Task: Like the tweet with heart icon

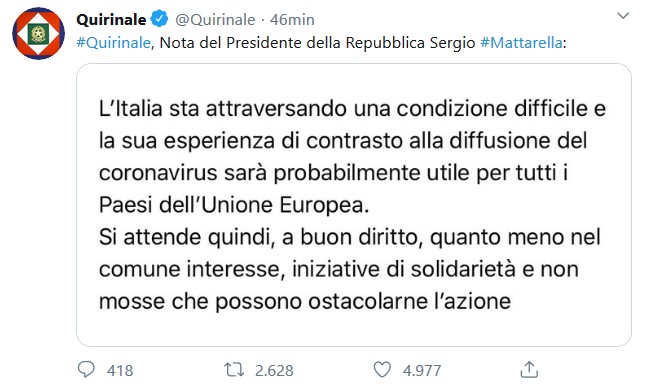Action: 382,369
